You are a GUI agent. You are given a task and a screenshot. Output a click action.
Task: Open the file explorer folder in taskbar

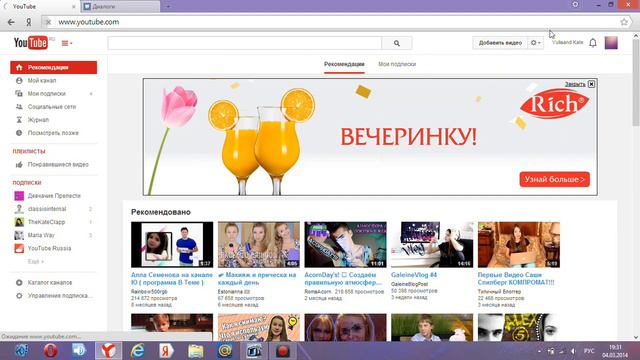(196, 351)
